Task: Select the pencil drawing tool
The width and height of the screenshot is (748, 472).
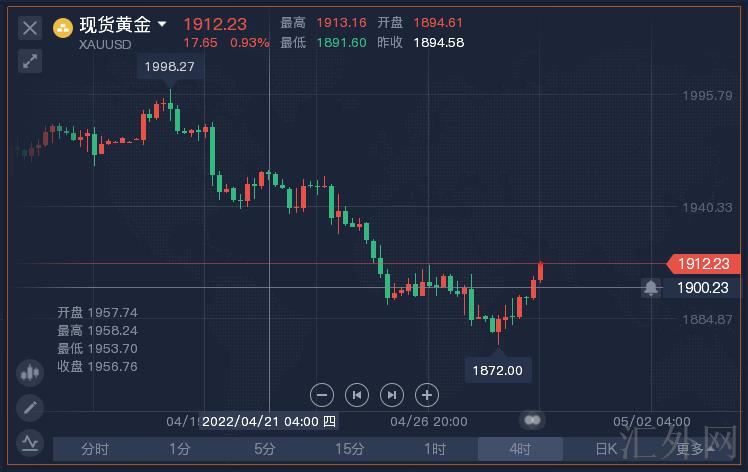Action: point(30,407)
